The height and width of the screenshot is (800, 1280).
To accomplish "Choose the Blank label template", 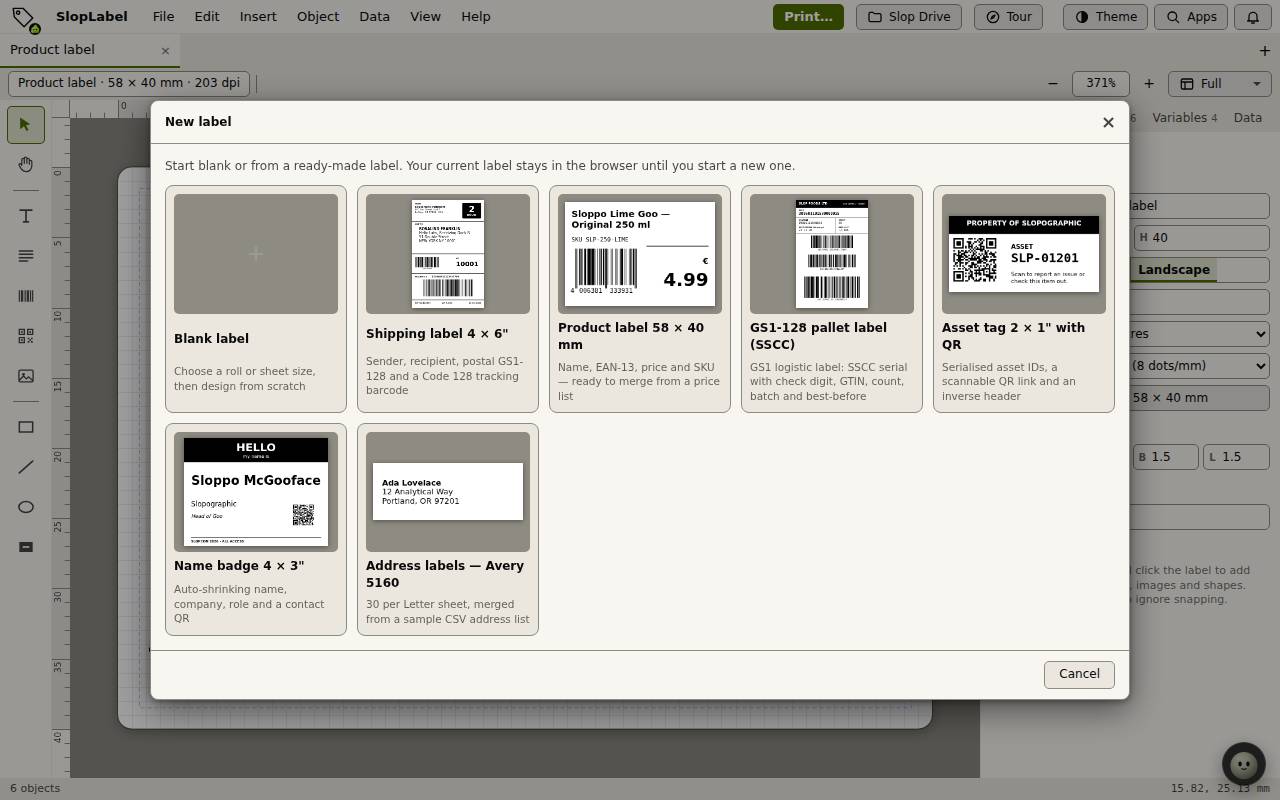I will pyautogui.click(x=256, y=299).
